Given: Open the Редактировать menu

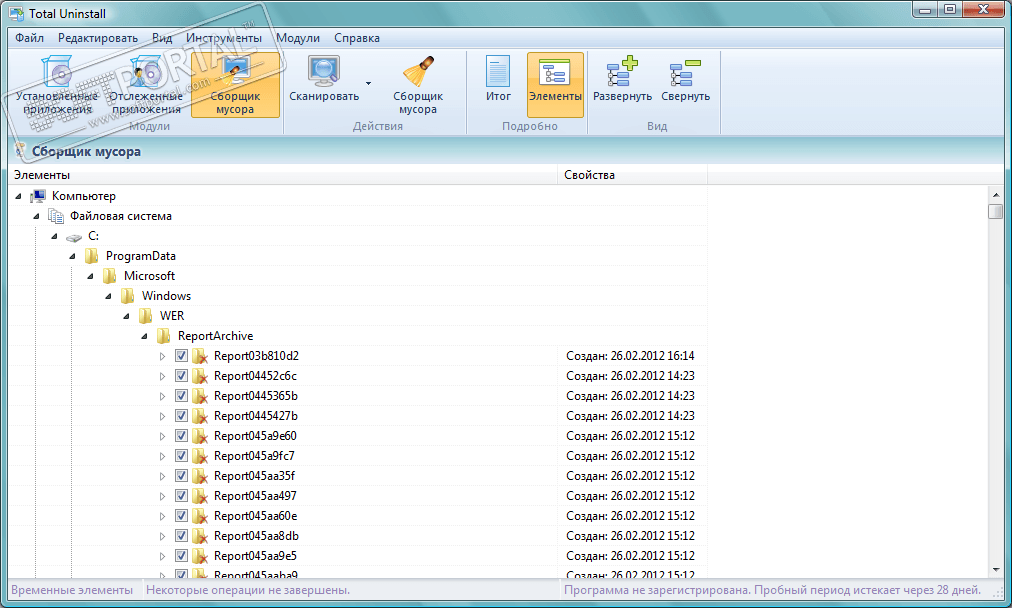Looking at the screenshot, I should tap(98, 38).
